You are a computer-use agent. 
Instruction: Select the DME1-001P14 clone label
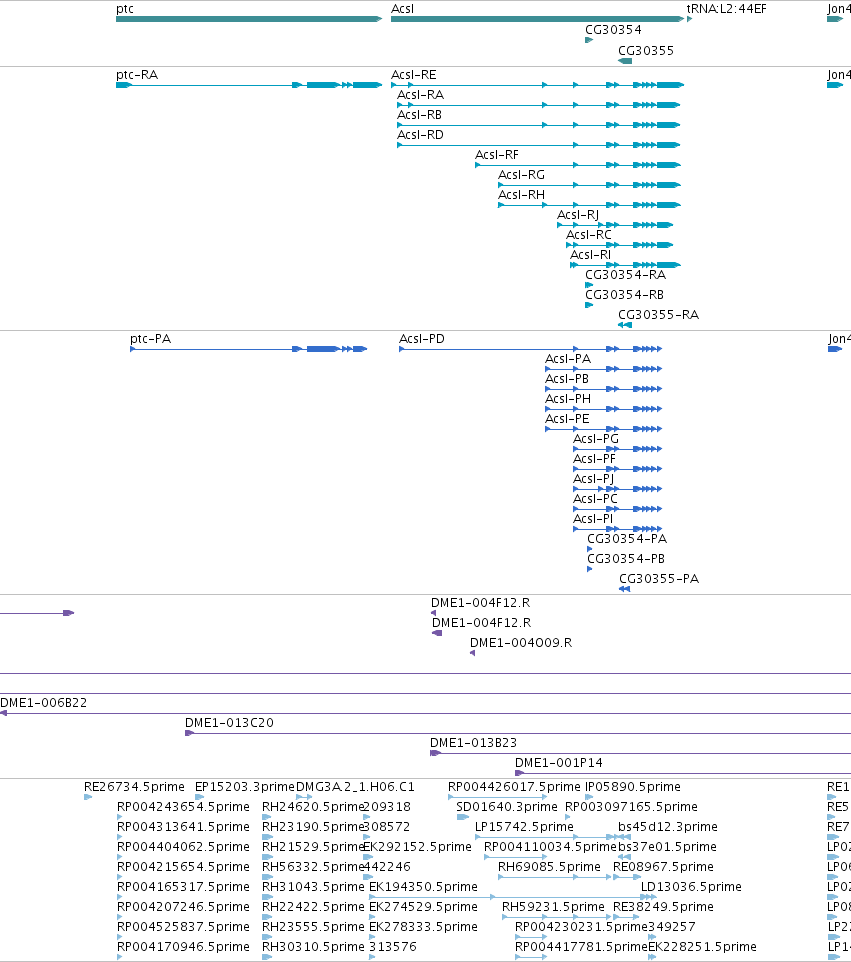[559, 763]
